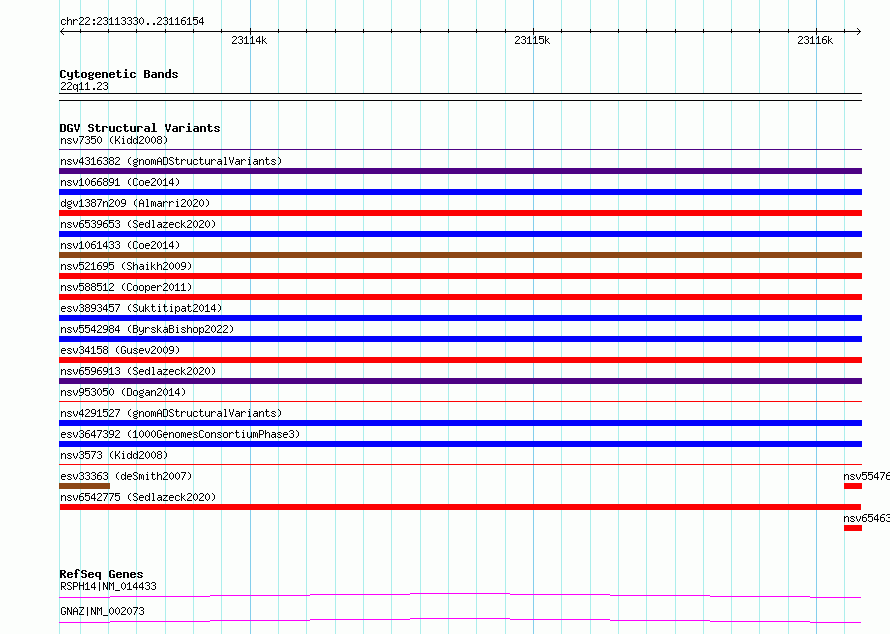Select the DGV Structural Variants track title
The width and height of the screenshot is (890, 634).
pyautogui.click(x=140, y=128)
